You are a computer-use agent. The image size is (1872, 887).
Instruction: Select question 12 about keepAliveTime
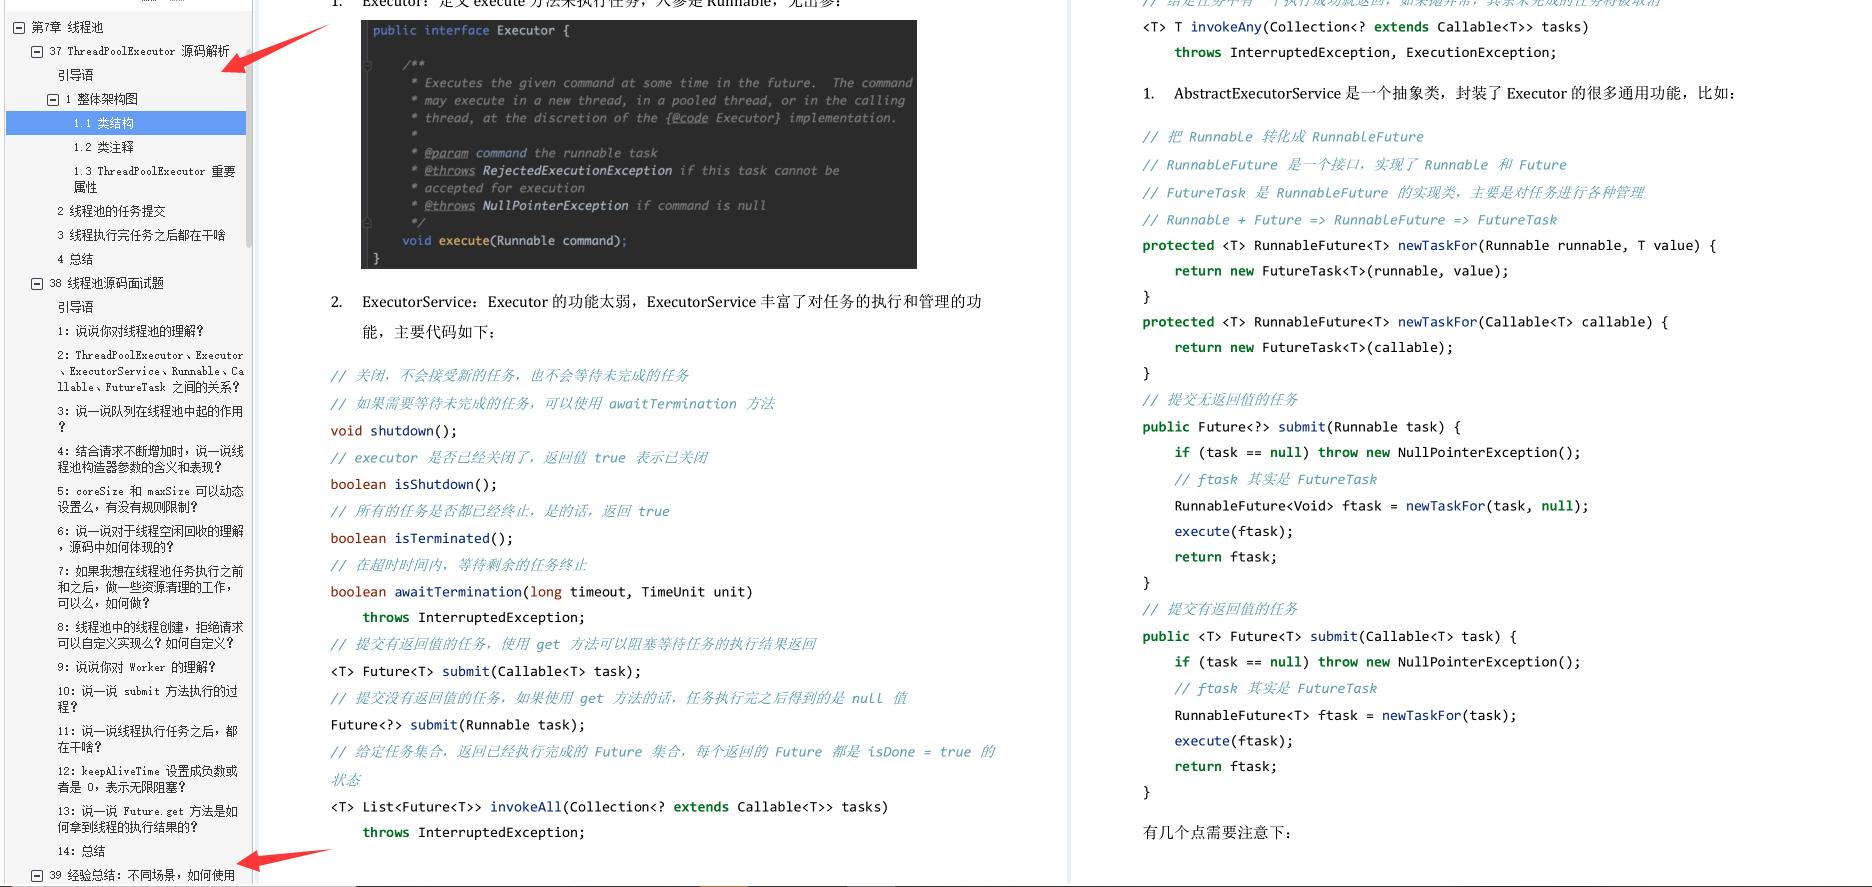(x=147, y=779)
